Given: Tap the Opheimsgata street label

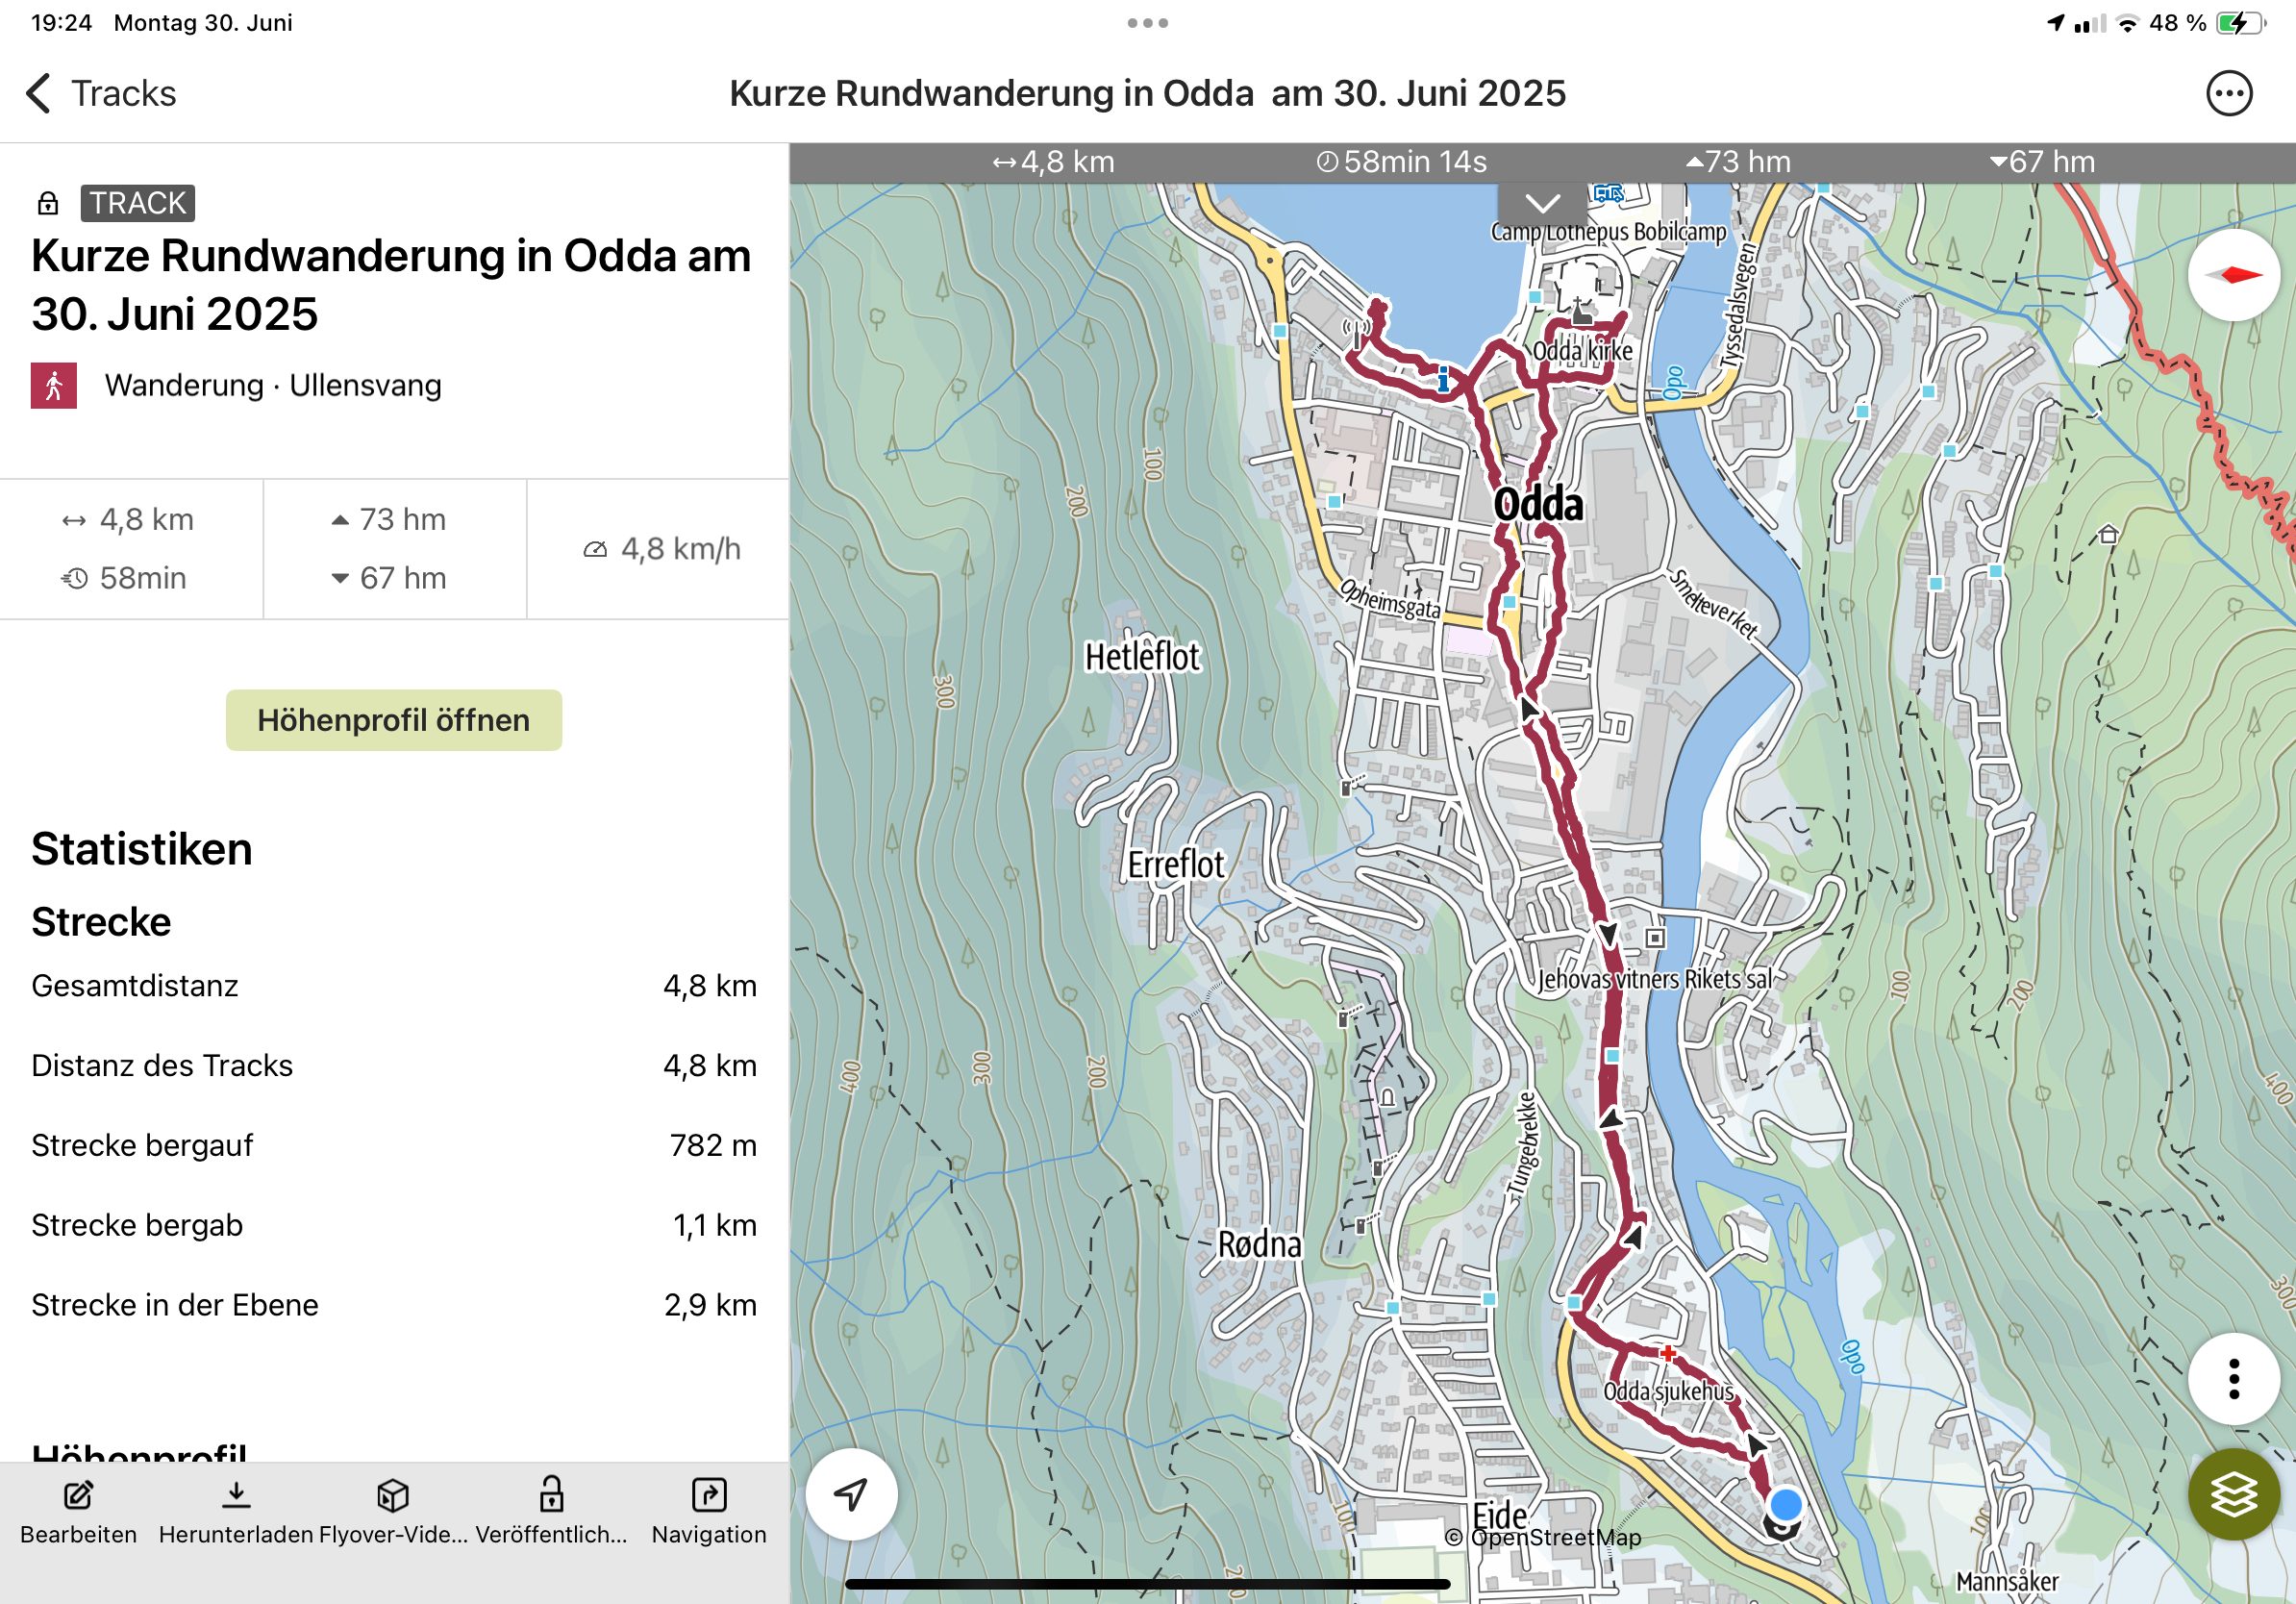Looking at the screenshot, I should [x=1390, y=601].
